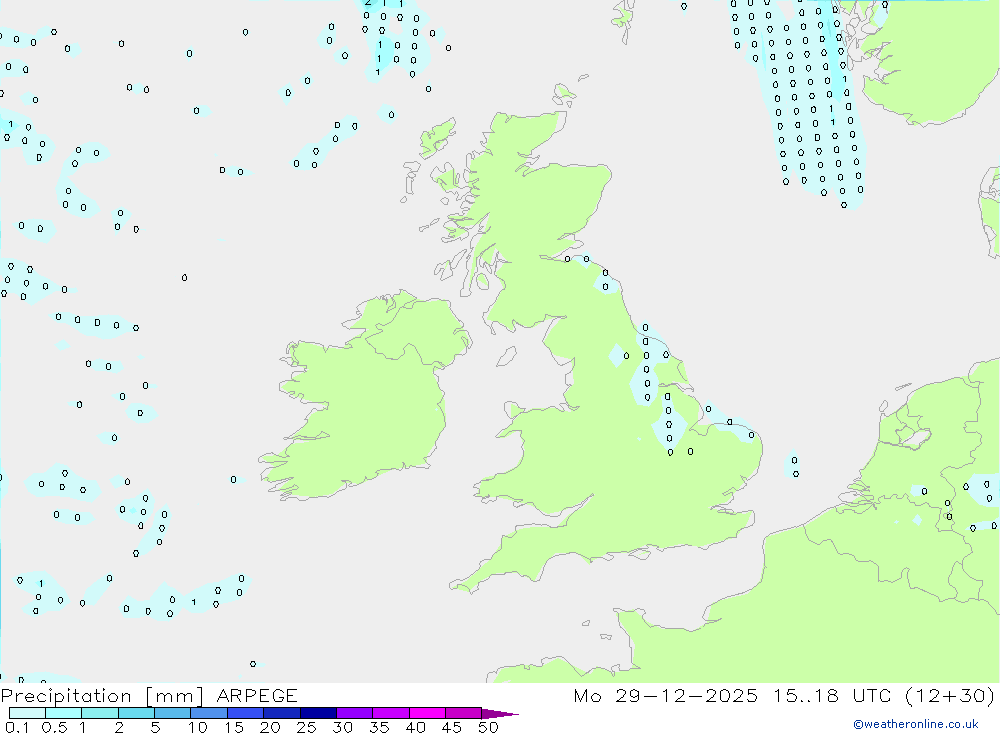
Task: Click the weatheronline.co.uk copyright link
Action: tap(915, 724)
